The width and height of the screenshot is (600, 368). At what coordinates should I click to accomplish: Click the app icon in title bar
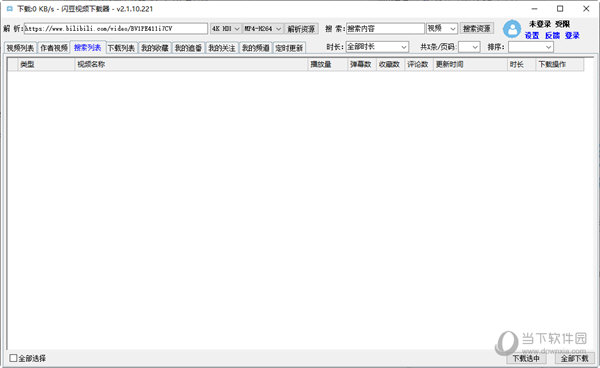click(x=10, y=8)
